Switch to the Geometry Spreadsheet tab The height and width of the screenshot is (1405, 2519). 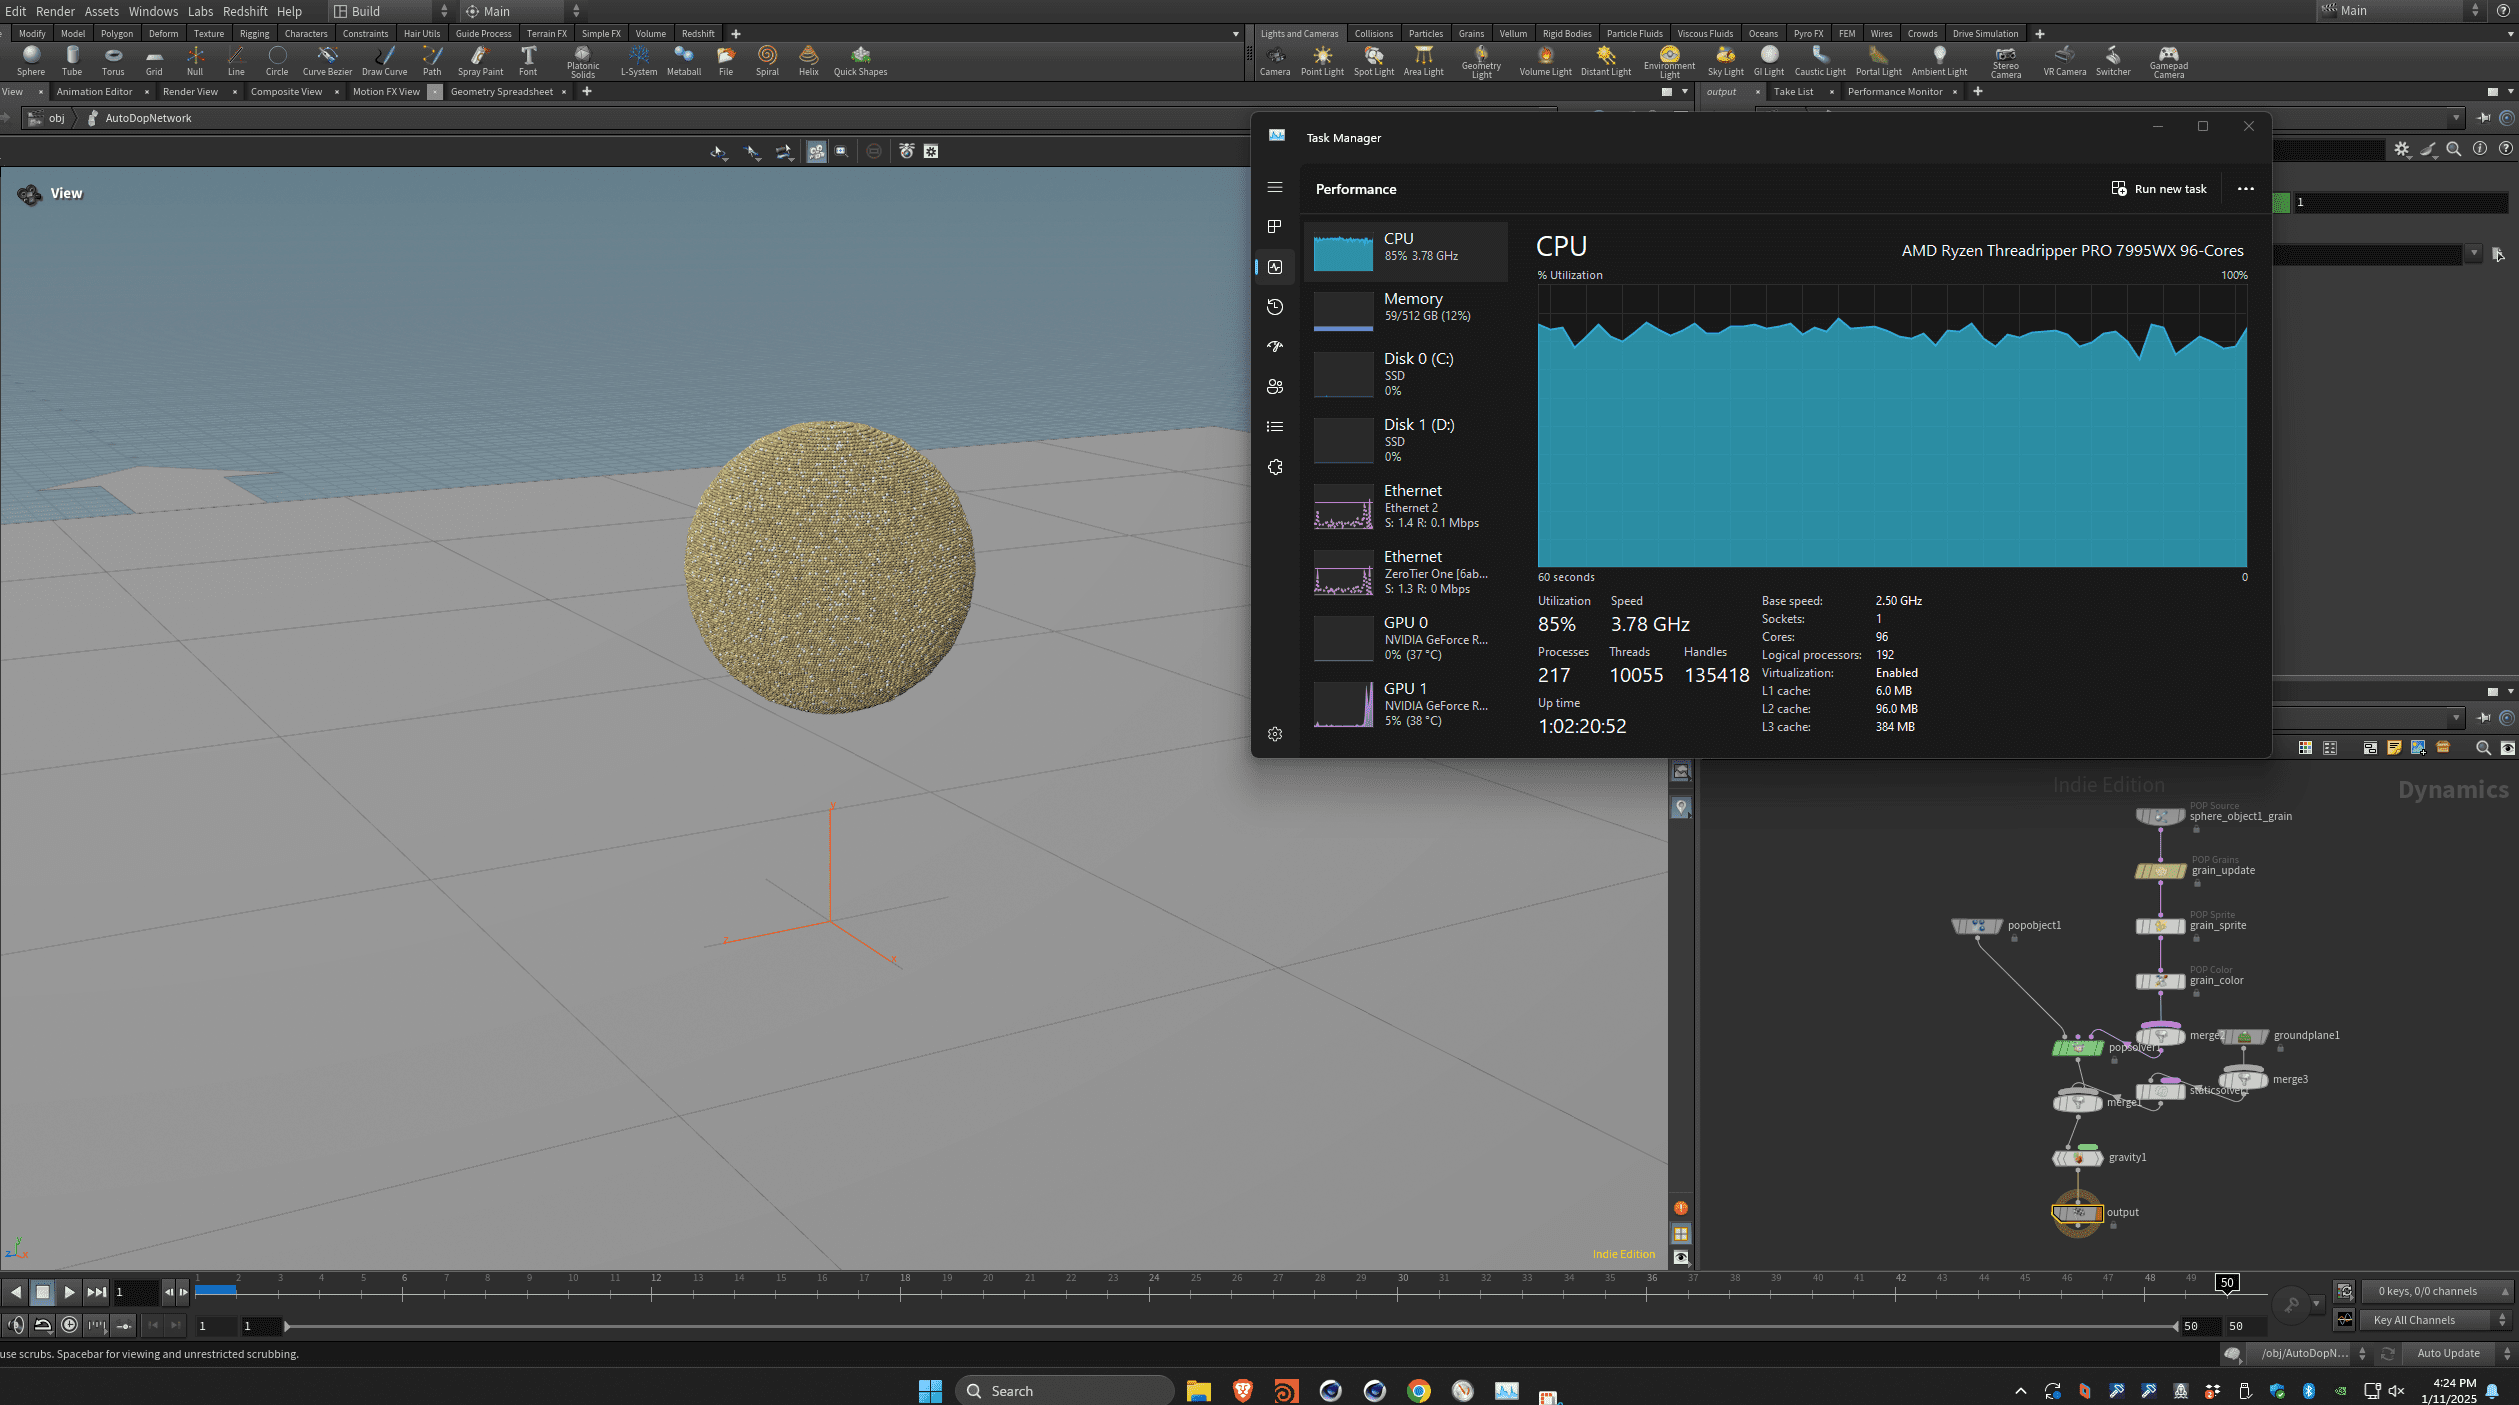pyautogui.click(x=504, y=91)
